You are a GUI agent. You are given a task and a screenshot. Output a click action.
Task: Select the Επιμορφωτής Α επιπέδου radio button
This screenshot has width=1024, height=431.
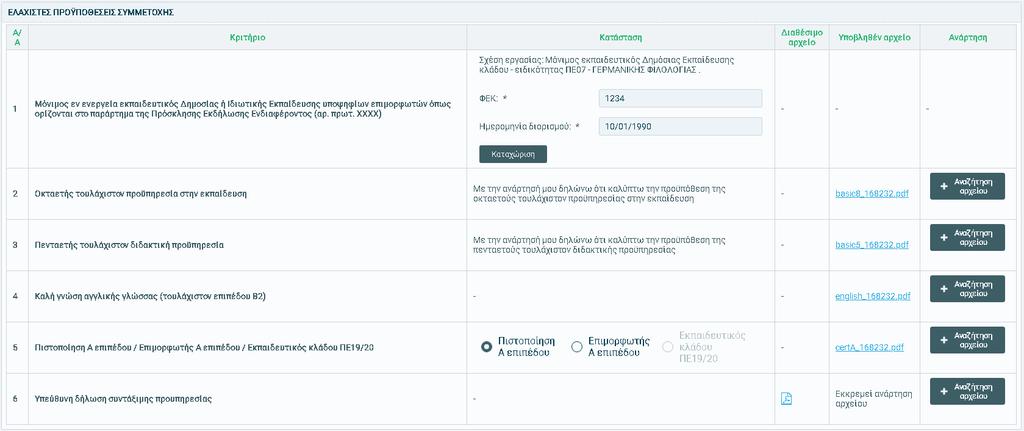point(577,347)
